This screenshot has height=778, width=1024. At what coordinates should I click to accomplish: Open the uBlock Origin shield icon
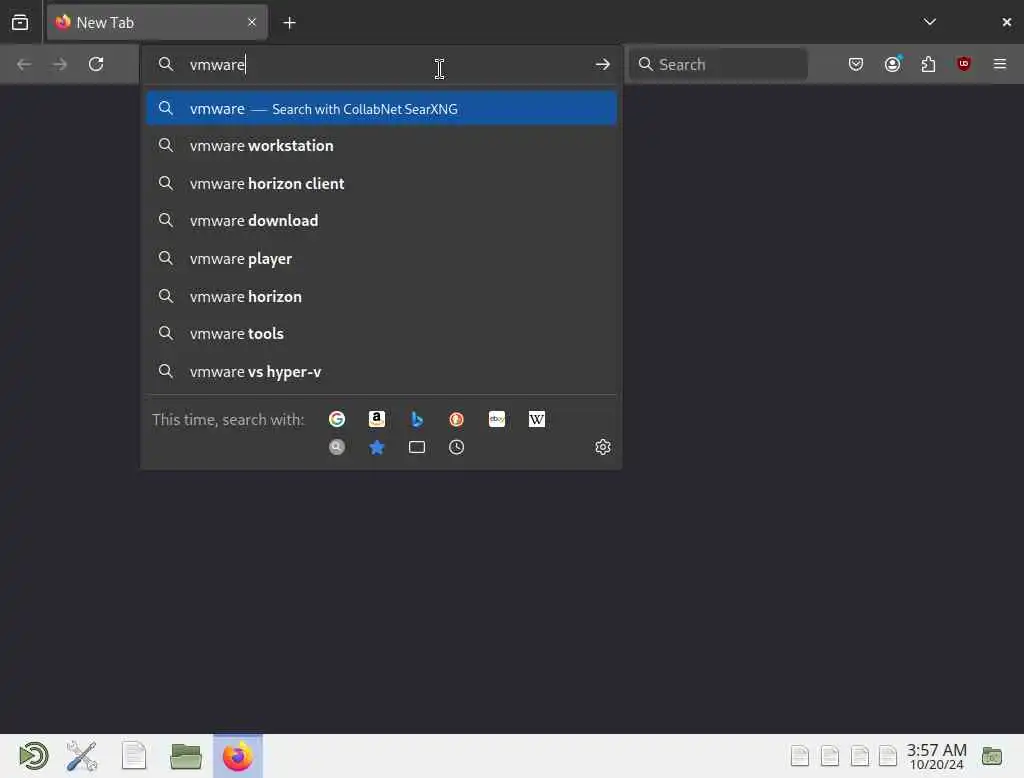[x=964, y=64]
